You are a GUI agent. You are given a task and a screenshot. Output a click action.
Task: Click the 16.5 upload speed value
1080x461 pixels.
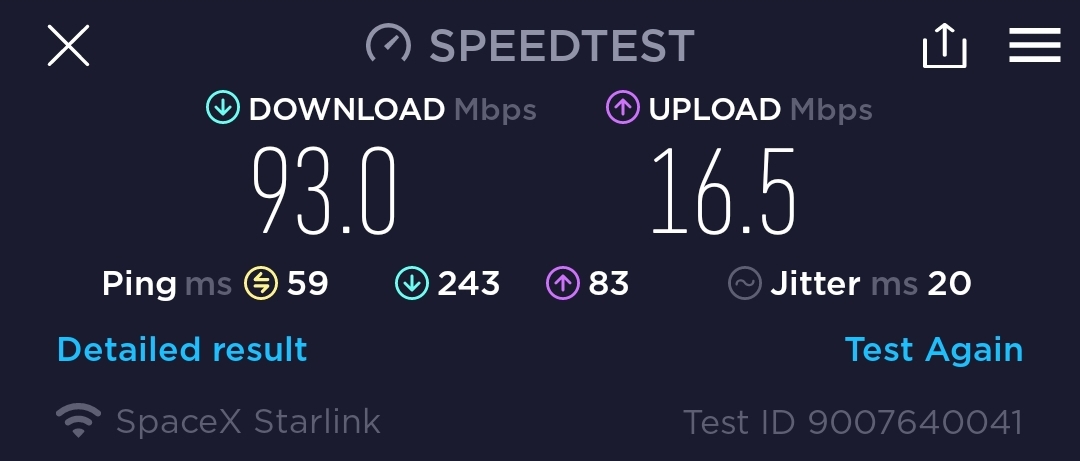723,191
